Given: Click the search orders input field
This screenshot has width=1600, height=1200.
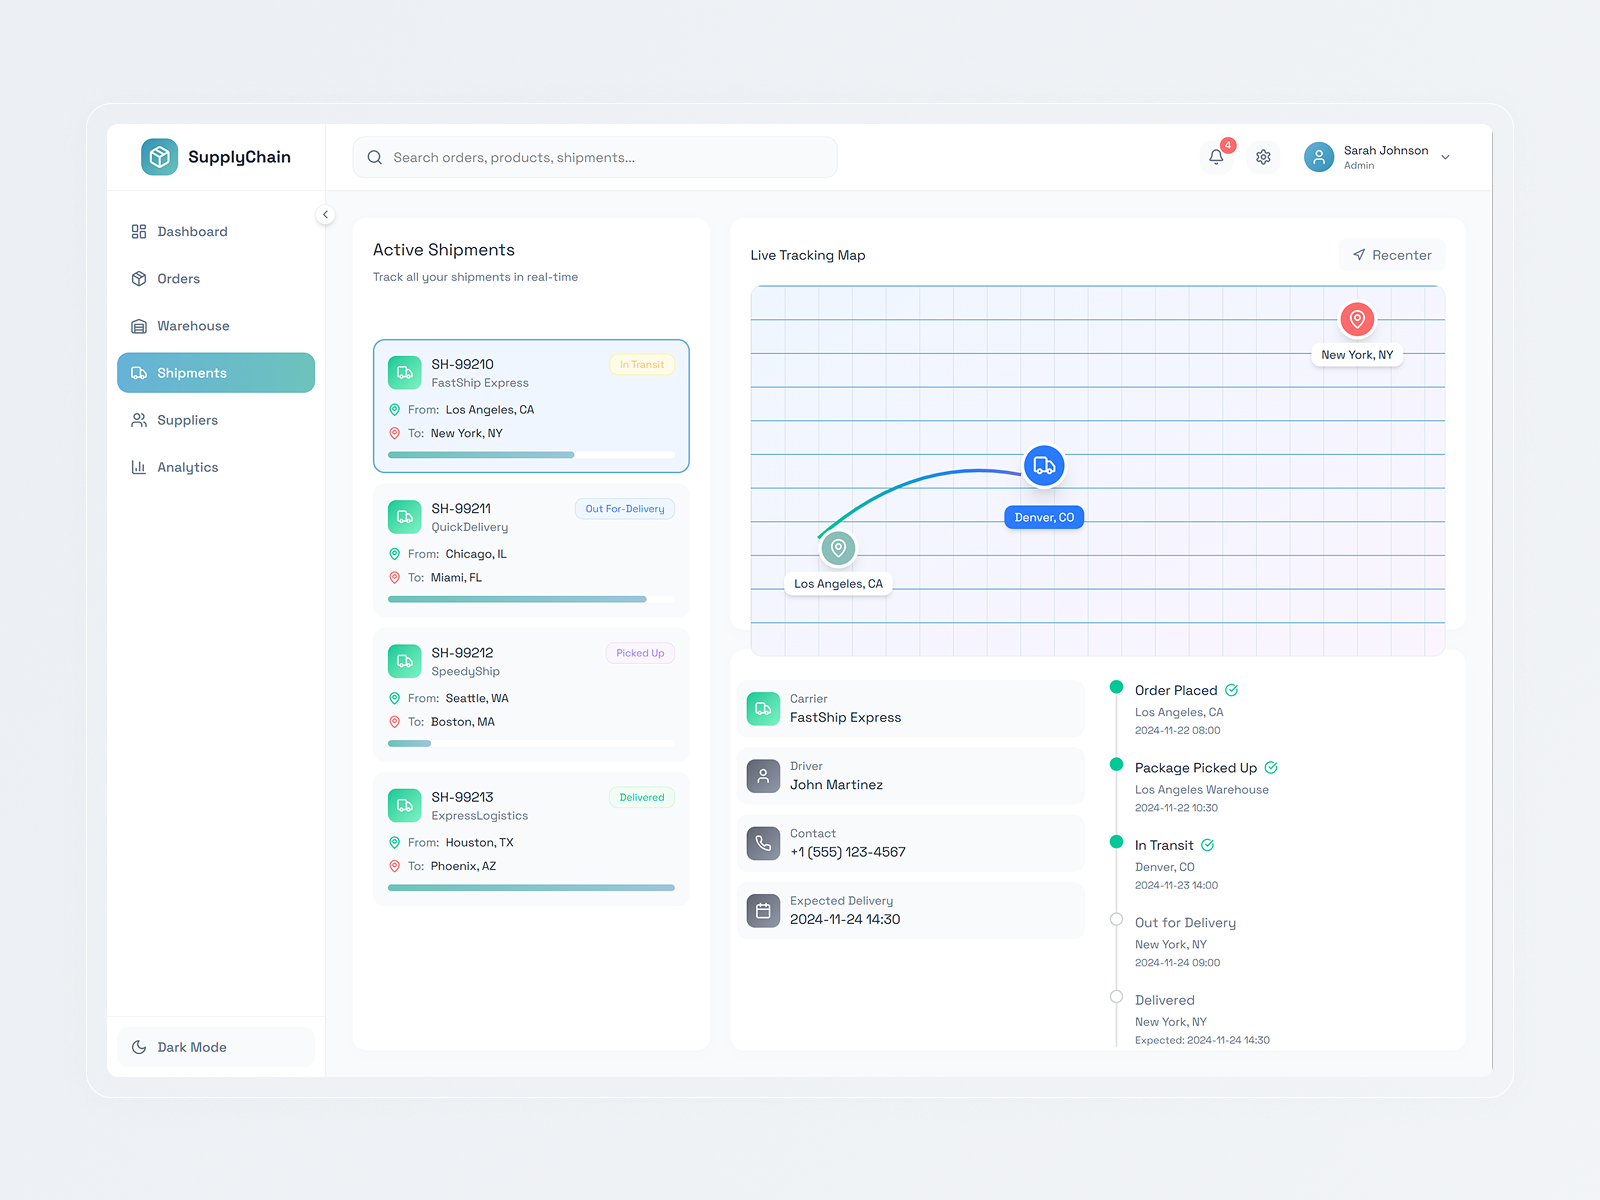Looking at the screenshot, I should click(x=594, y=157).
